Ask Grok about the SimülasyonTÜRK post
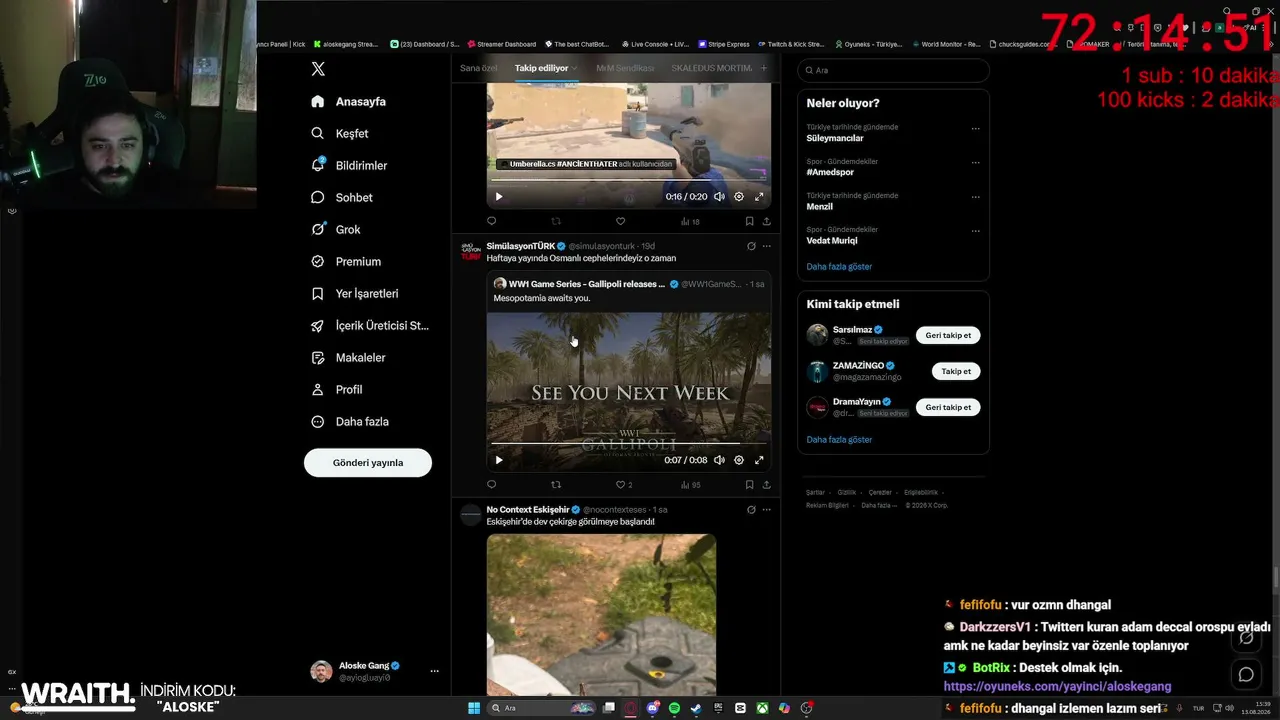1280x720 pixels. 751,246
